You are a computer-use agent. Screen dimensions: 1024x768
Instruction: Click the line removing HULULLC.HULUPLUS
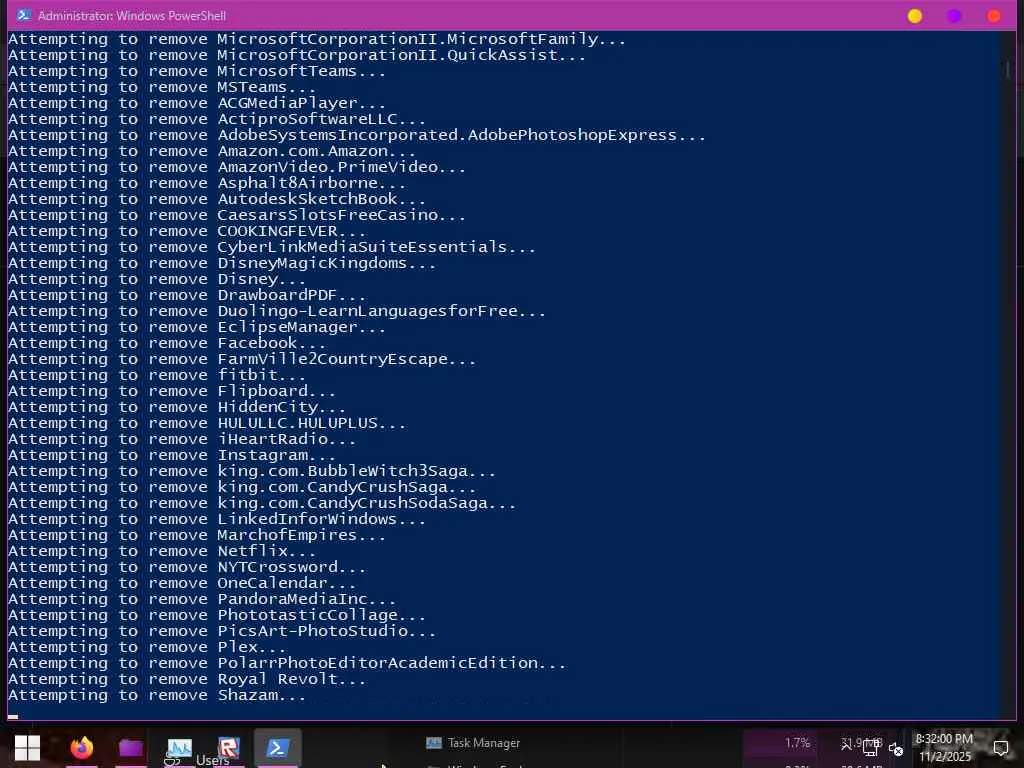[207, 423]
